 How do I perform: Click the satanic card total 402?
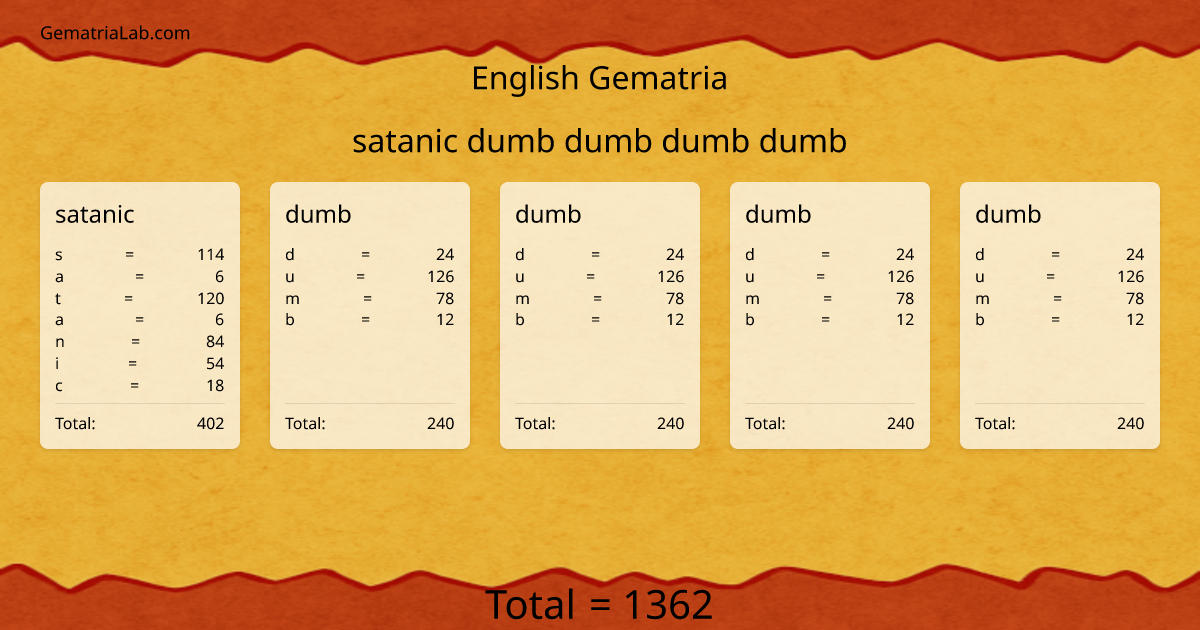[211, 423]
